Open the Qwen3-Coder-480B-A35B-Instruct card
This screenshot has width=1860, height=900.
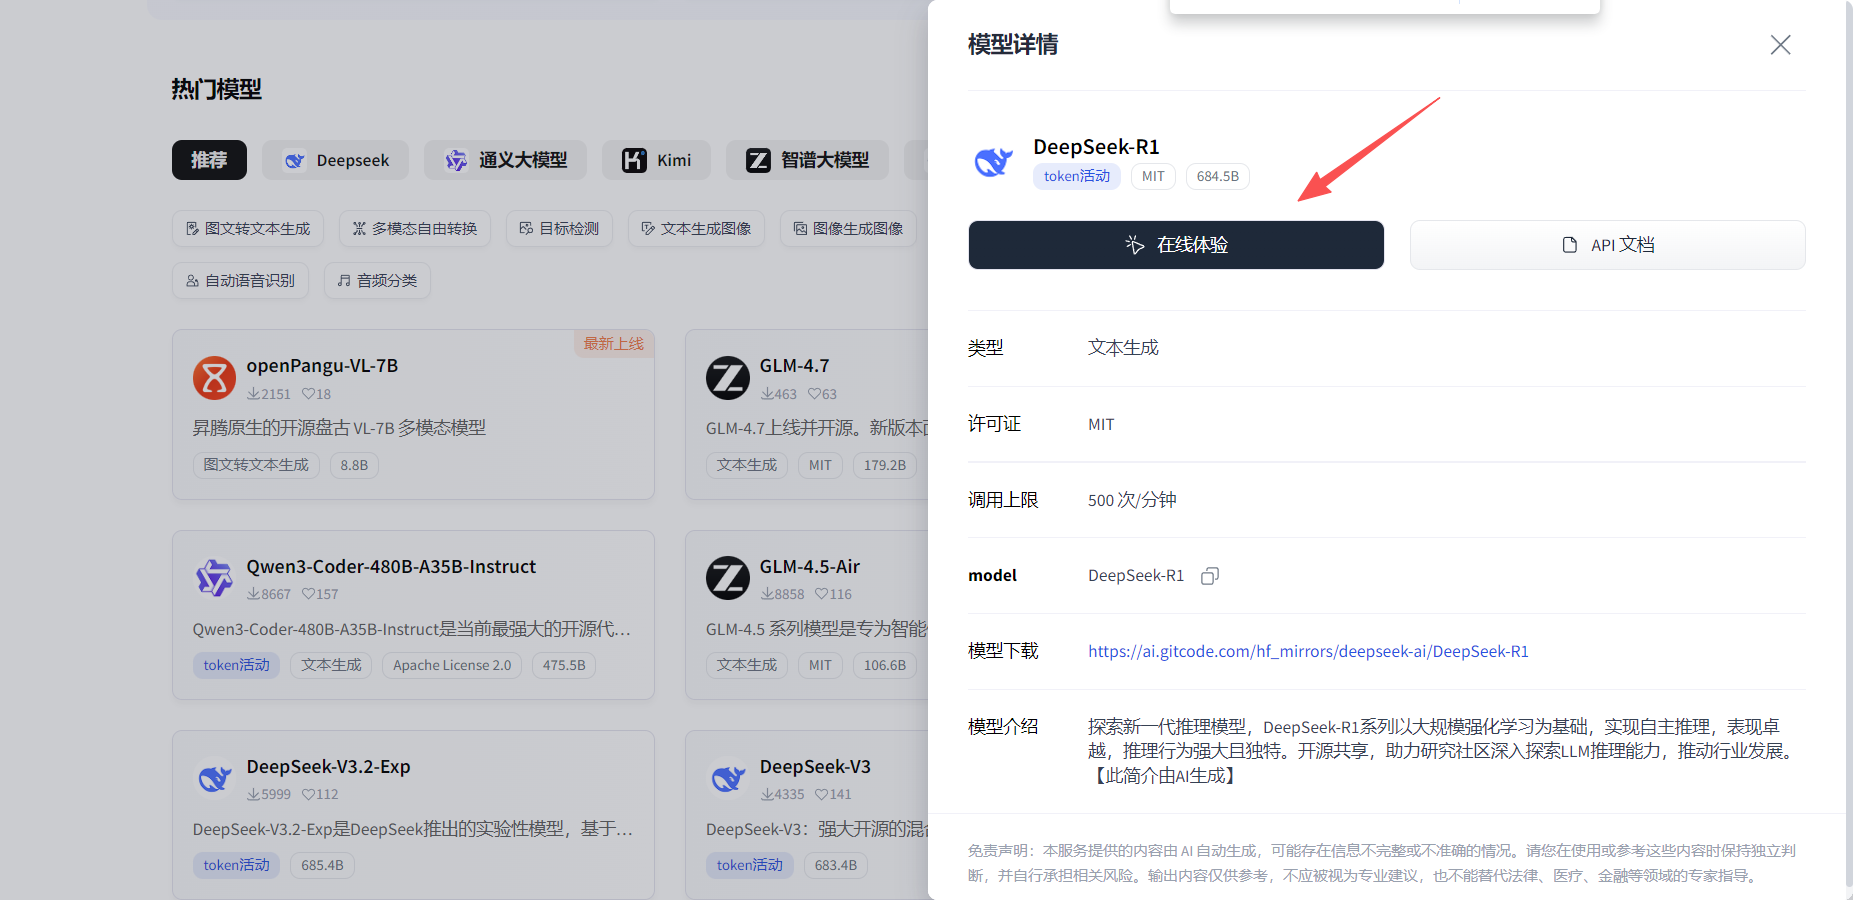pyautogui.click(x=413, y=615)
